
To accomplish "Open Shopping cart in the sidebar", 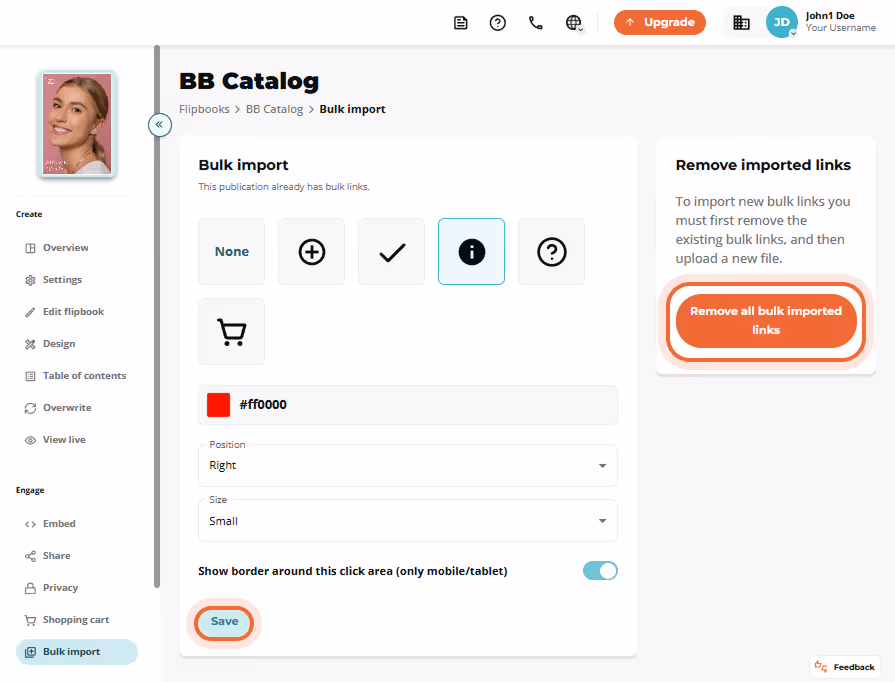I will pos(75,620).
